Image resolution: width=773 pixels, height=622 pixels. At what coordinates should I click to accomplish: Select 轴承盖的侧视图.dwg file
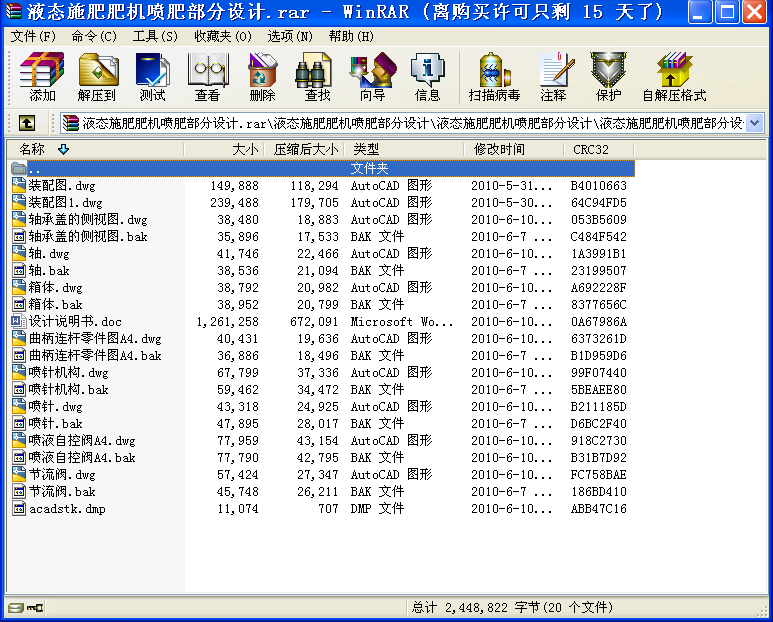point(88,219)
